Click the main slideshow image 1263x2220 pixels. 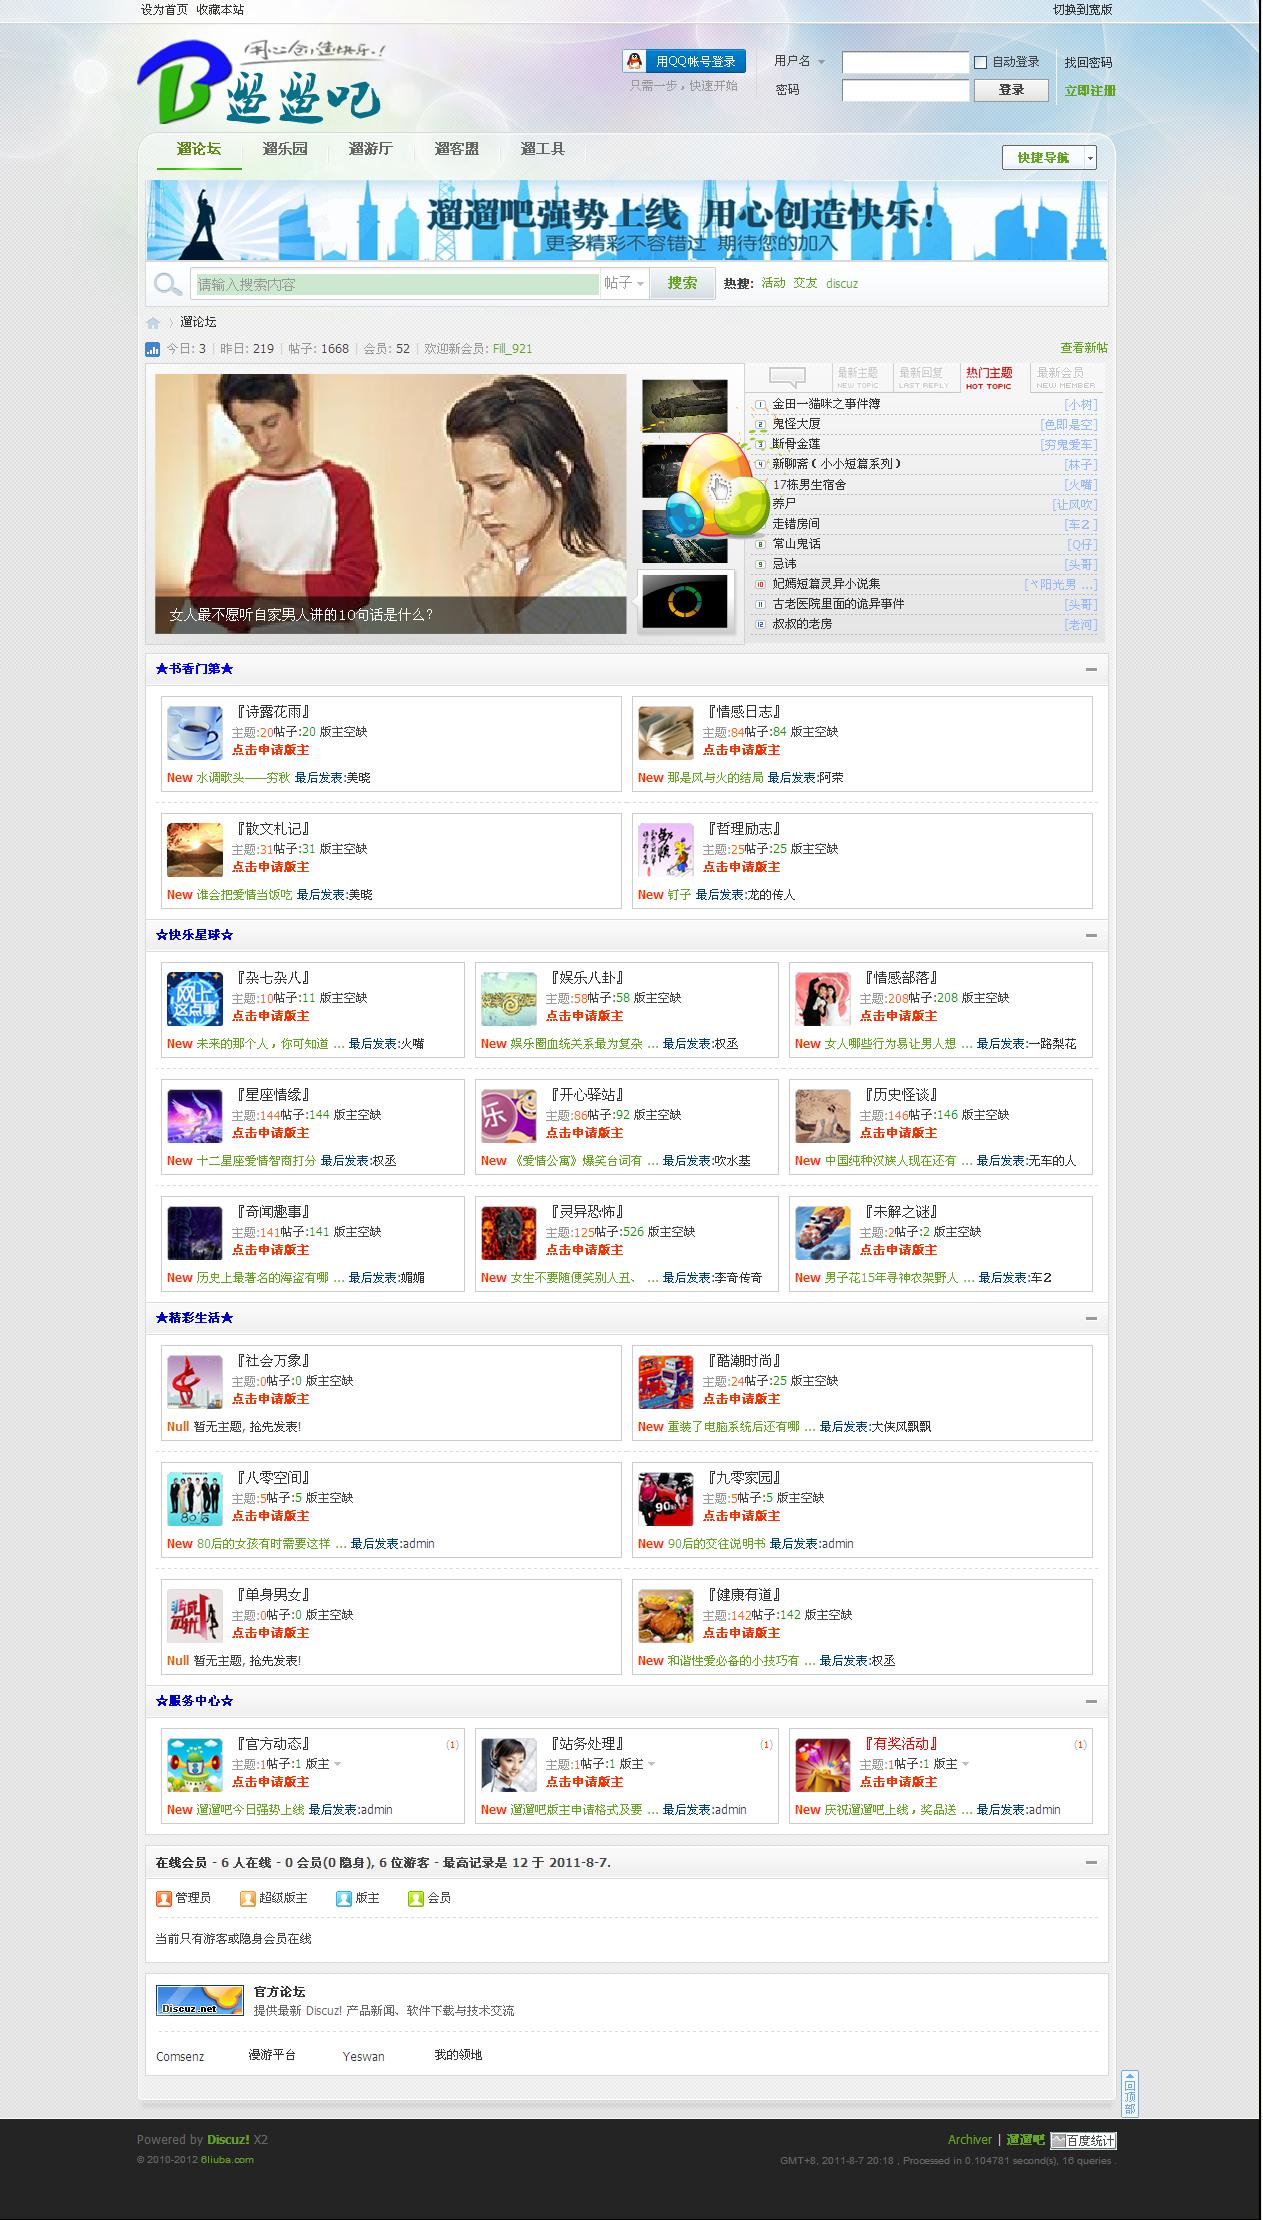pos(391,503)
